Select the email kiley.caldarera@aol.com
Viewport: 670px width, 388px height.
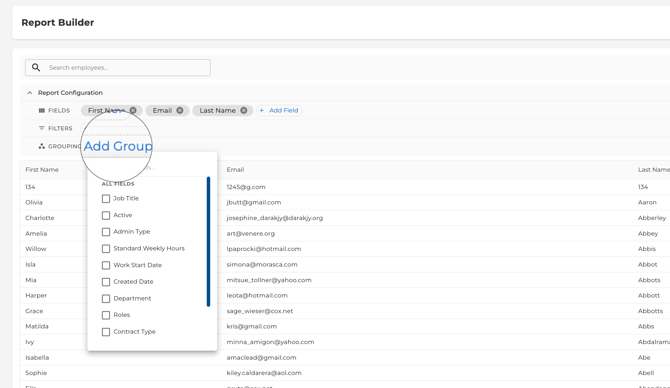pyautogui.click(x=264, y=373)
